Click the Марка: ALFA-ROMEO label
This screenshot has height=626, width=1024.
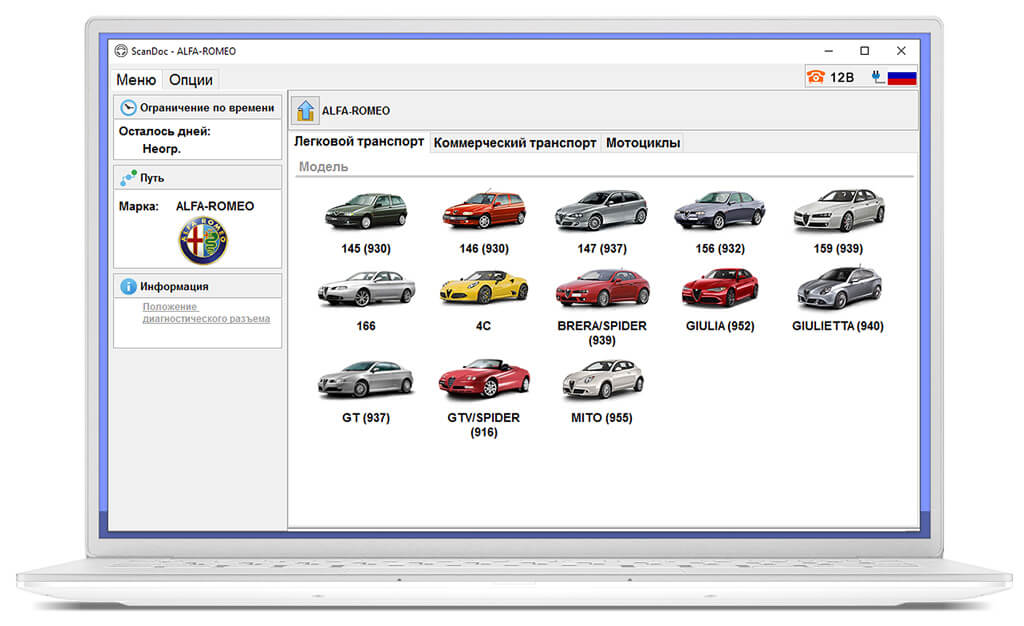click(x=186, y=206)
